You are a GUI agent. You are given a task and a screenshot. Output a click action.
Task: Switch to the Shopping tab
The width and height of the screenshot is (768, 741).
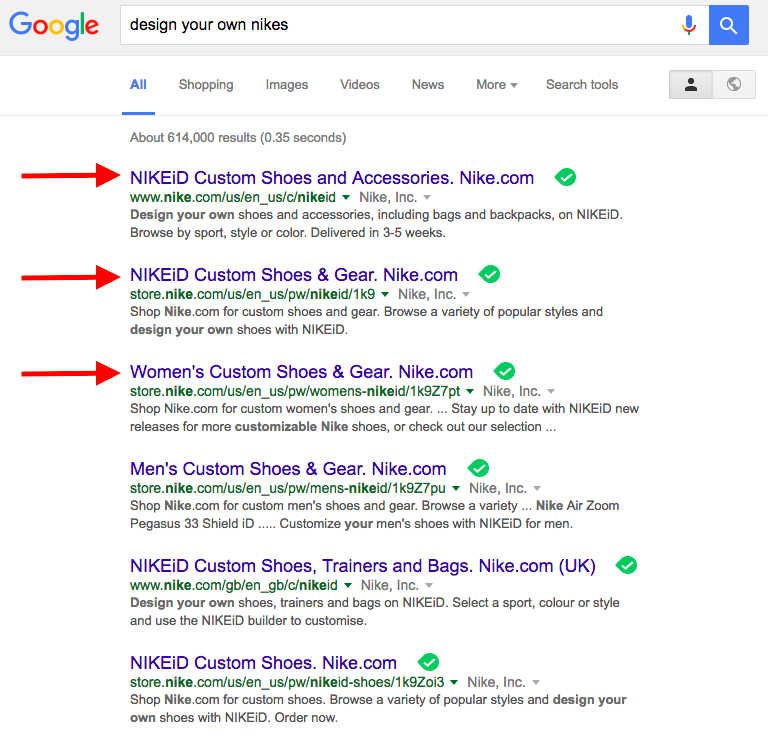pyautogui.click(x=206, y=85)
